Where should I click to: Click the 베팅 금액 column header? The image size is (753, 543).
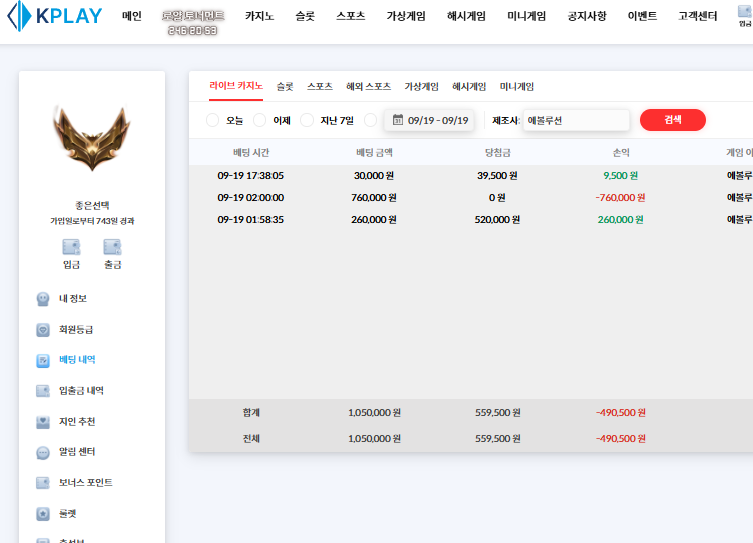coord(374,152)
